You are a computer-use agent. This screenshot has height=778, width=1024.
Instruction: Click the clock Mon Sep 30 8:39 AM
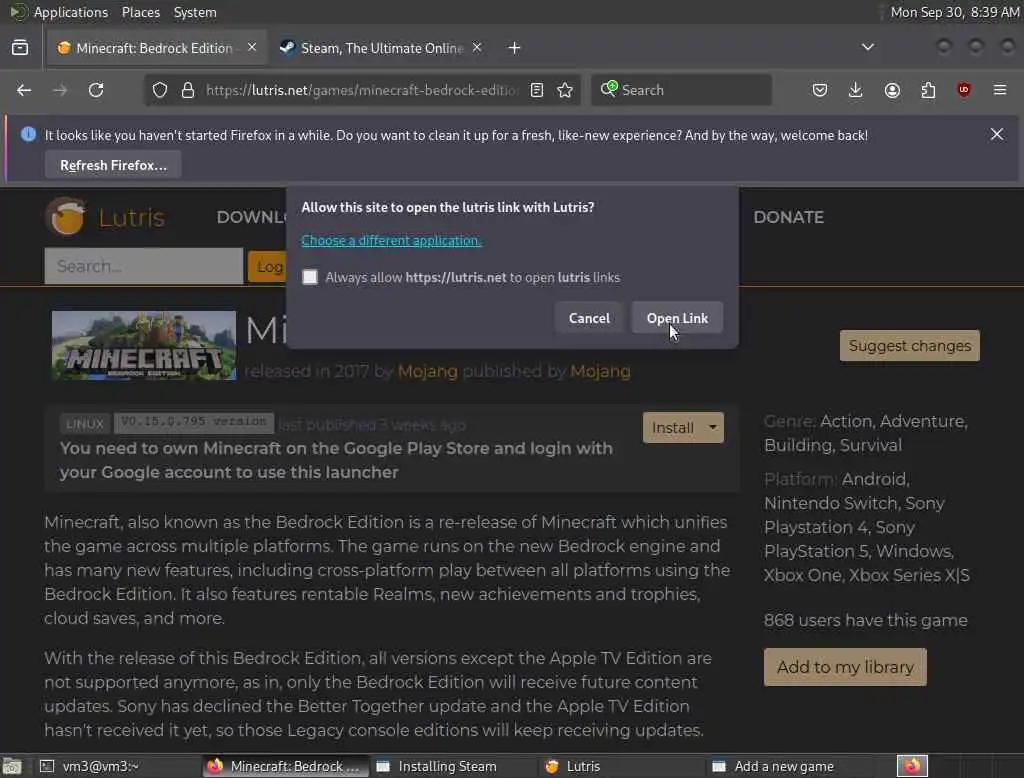point(955,12)
